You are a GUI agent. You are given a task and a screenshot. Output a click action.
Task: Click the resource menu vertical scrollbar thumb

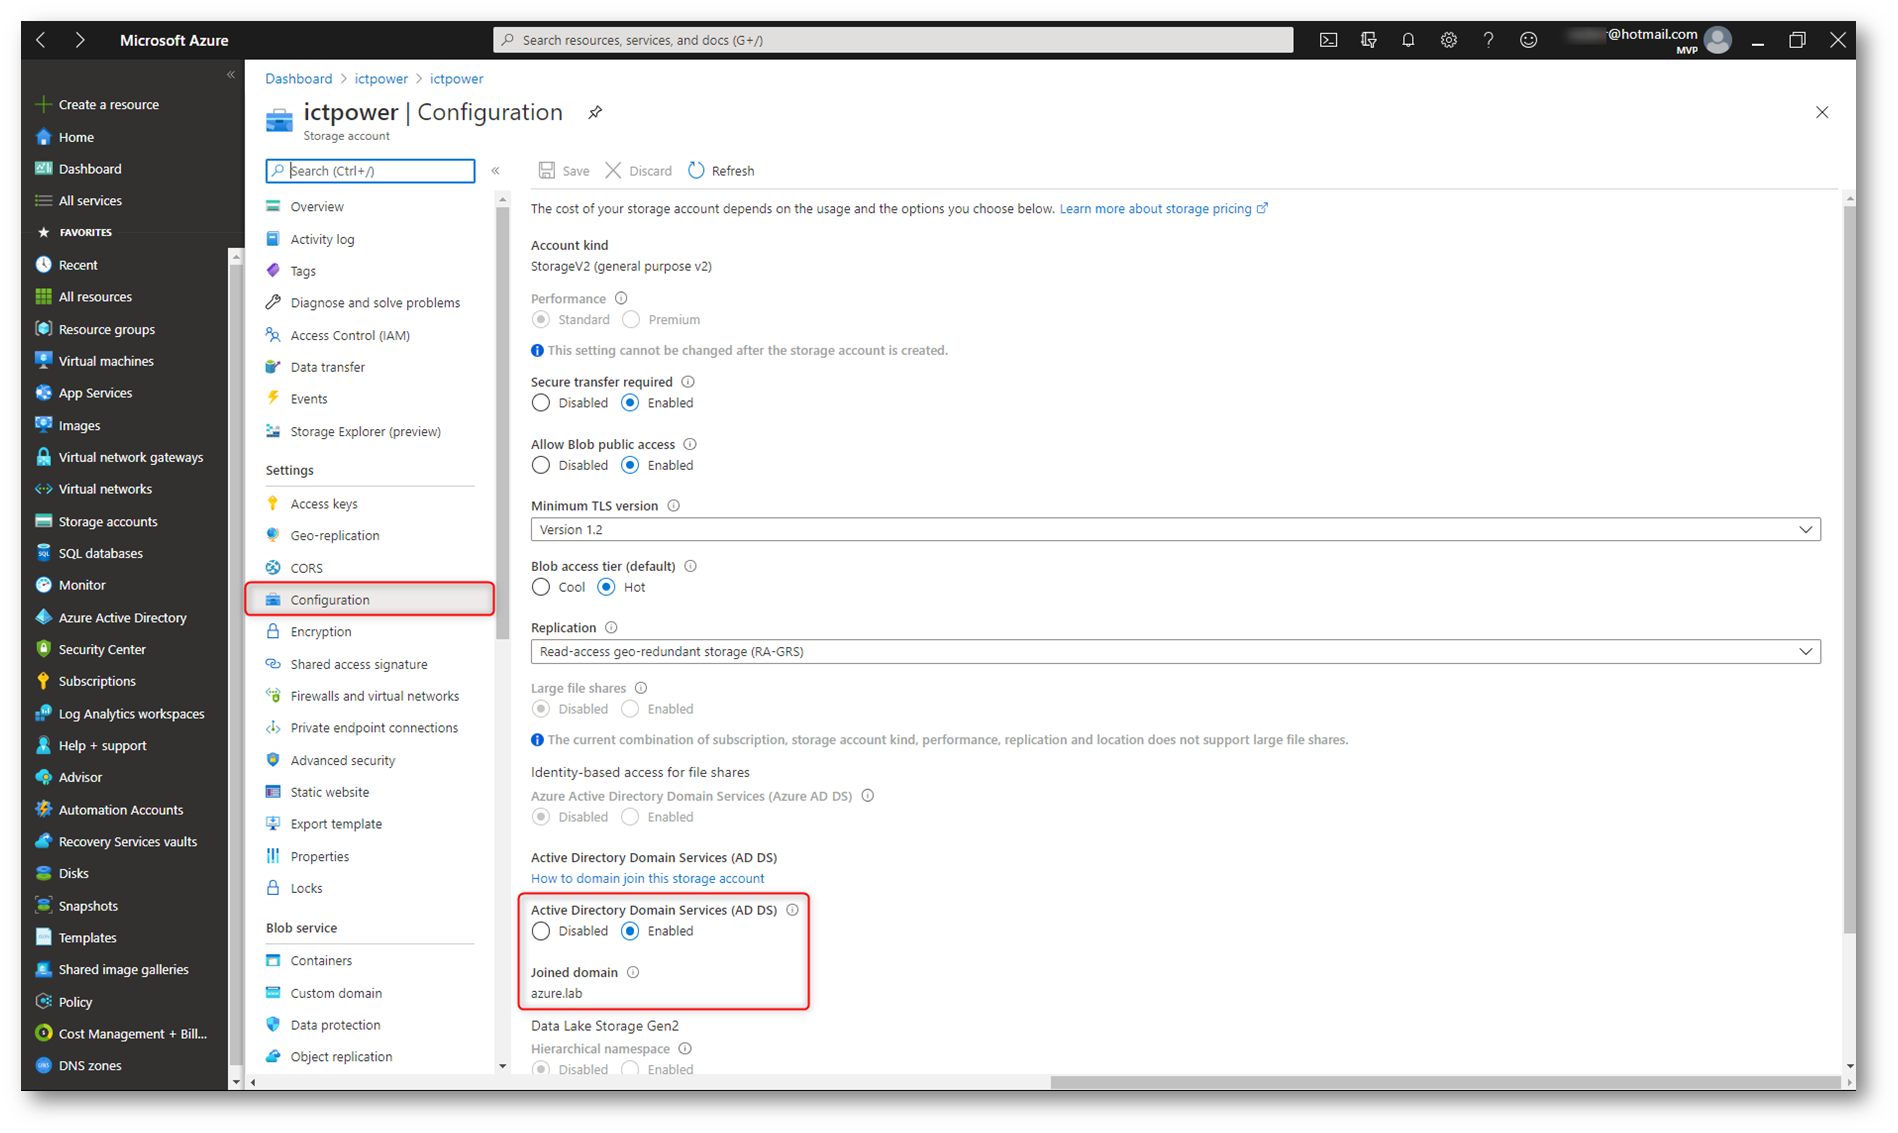coord(502,425)
